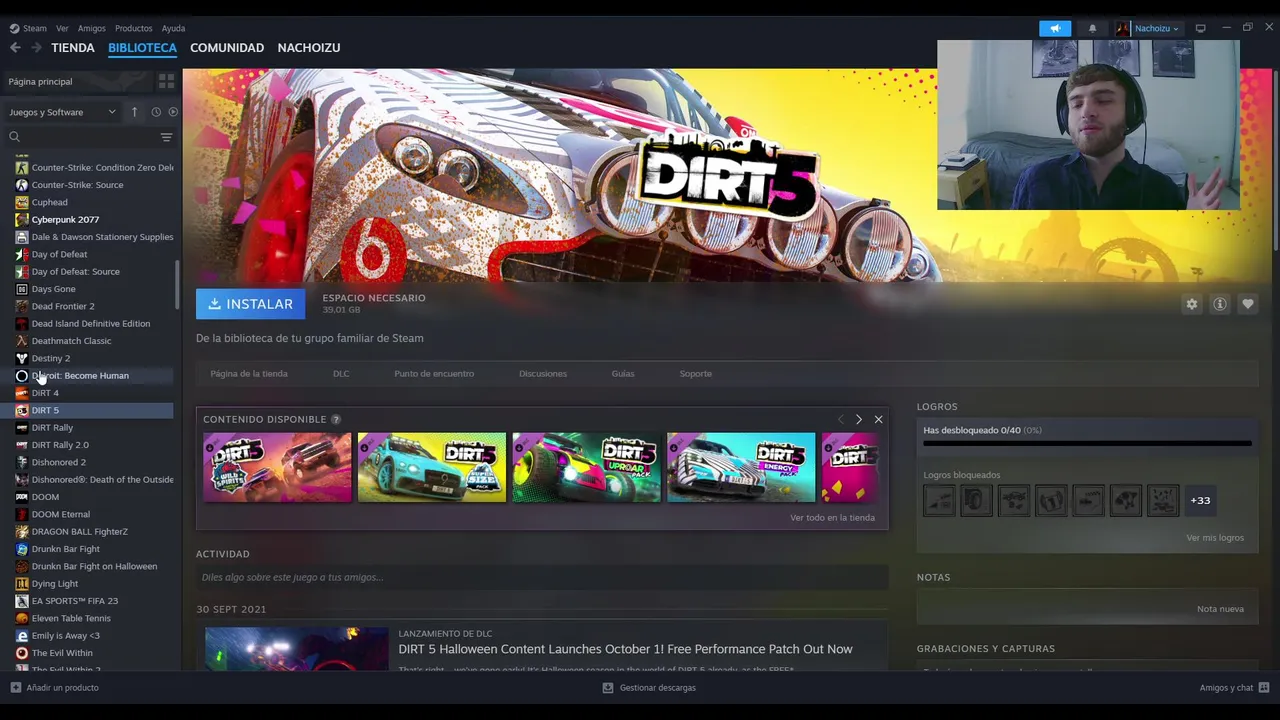This screenshot has width=1280, height=720.
Task: Open the Amigos menu
Action: coord(91,28)
